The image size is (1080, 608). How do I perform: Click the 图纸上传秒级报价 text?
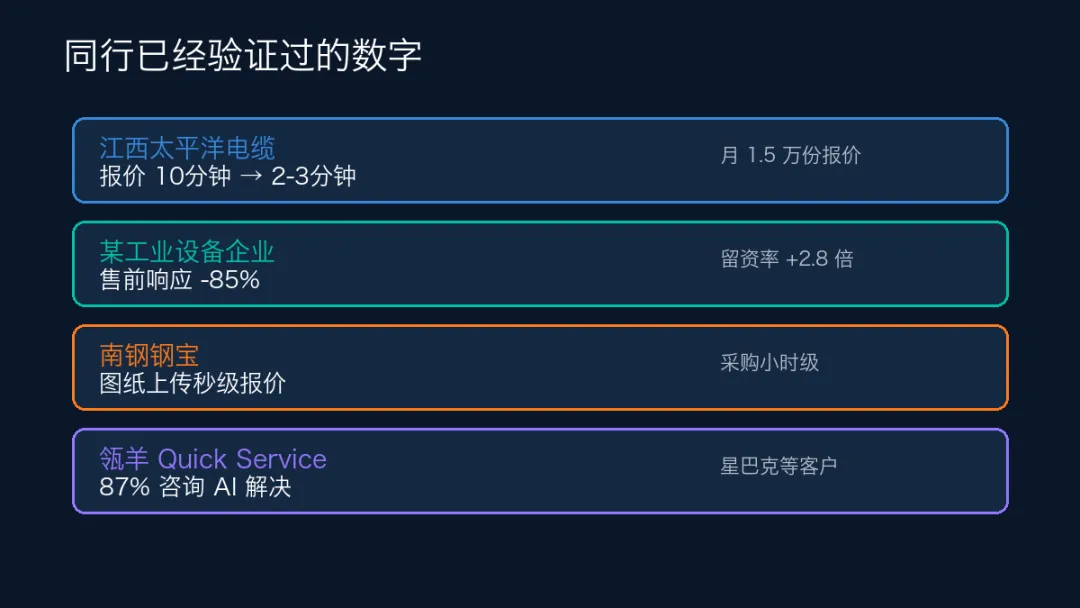tap(192, 384)
